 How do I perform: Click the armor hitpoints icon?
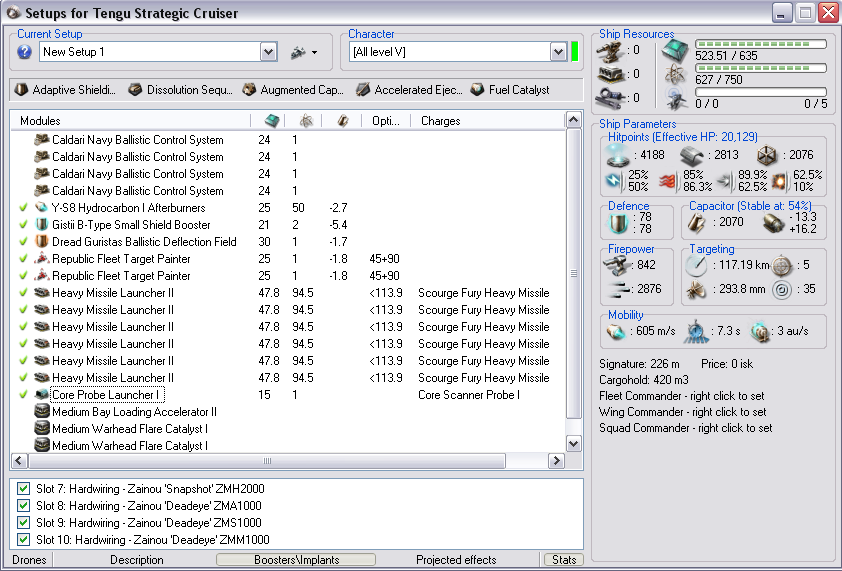pos(692,156)
